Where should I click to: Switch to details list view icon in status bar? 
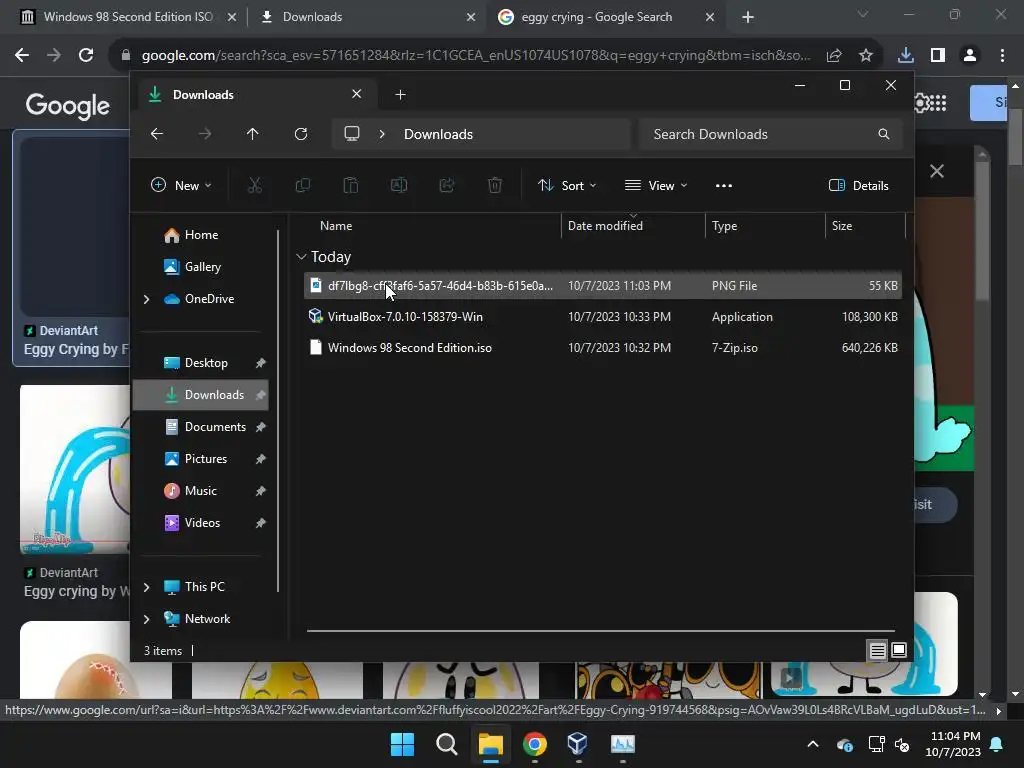pyautogui.click(x=878, y=650)
